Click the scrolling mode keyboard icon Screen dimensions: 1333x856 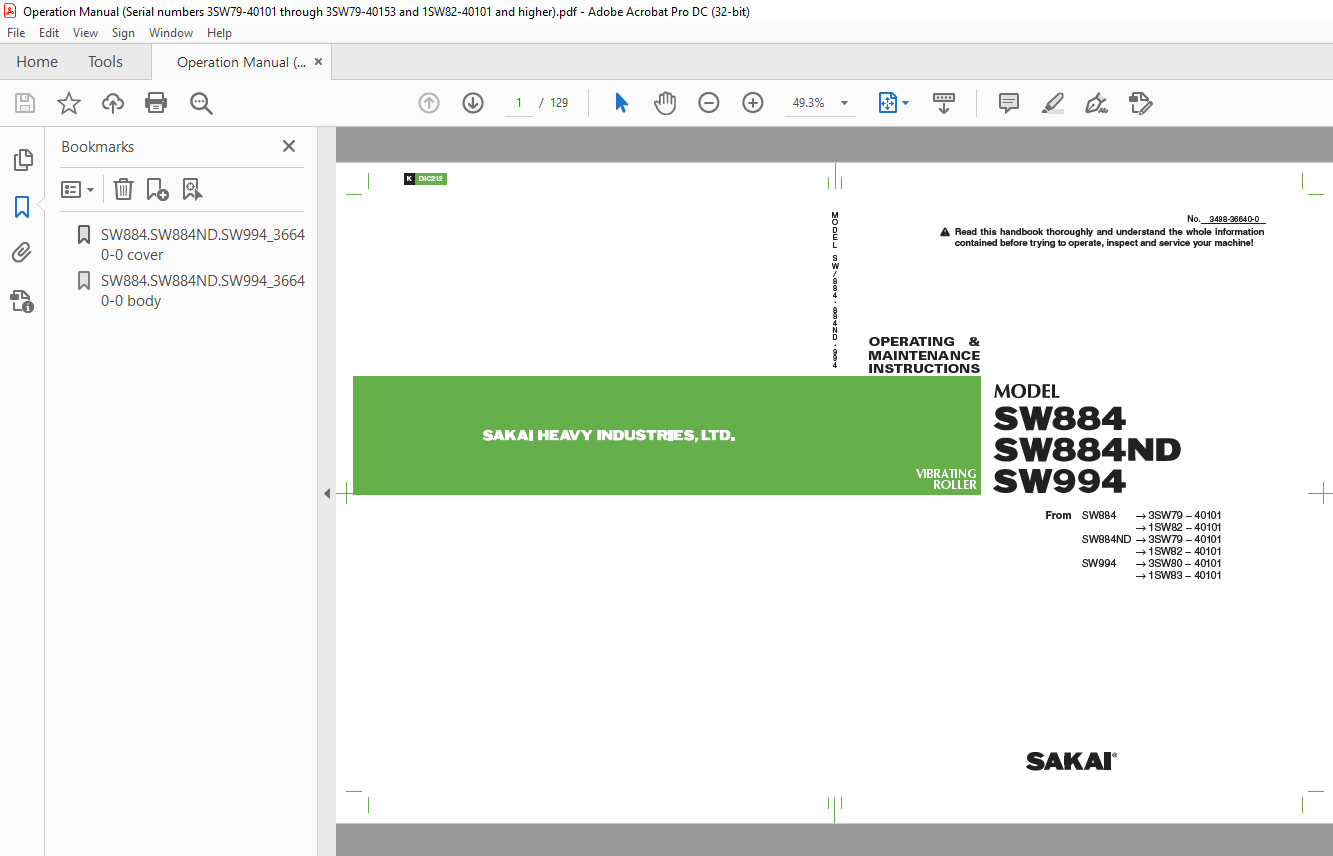pos(944,103)
